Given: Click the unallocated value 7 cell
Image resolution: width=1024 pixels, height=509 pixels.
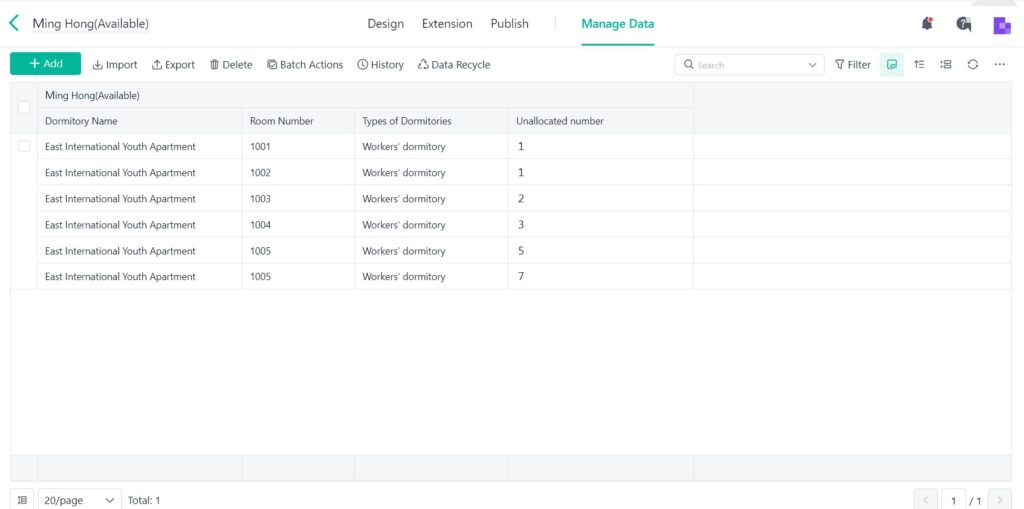Looking at the screenshot, I should (x=601, y=276).
